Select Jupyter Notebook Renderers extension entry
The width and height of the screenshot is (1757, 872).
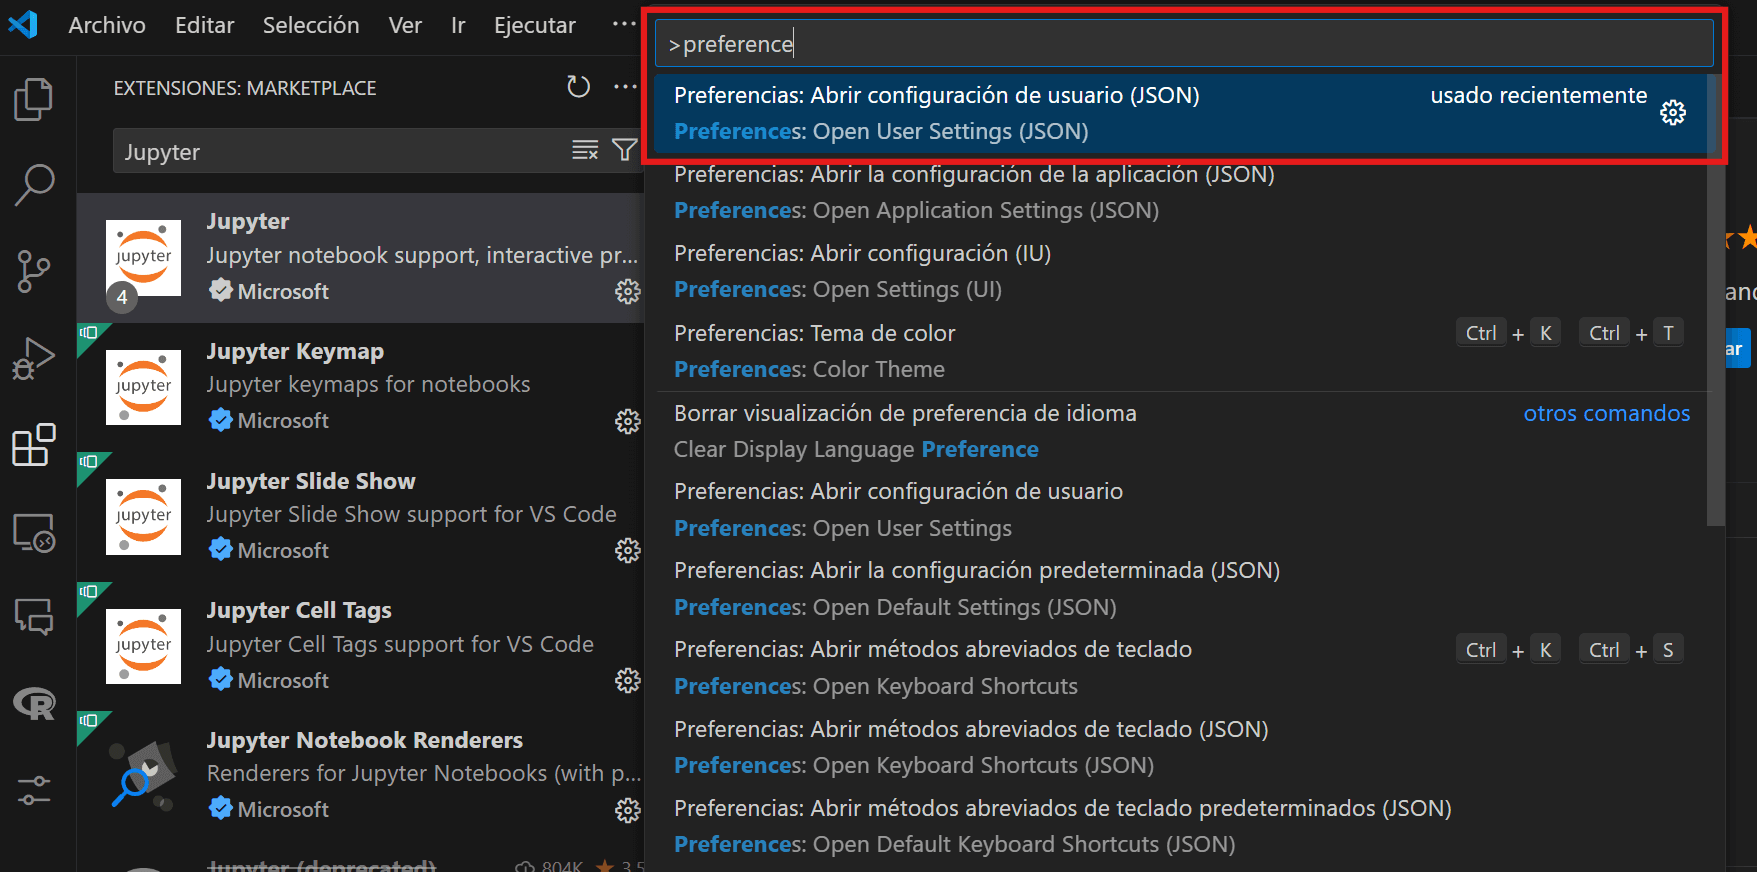(x=361, y=776)
